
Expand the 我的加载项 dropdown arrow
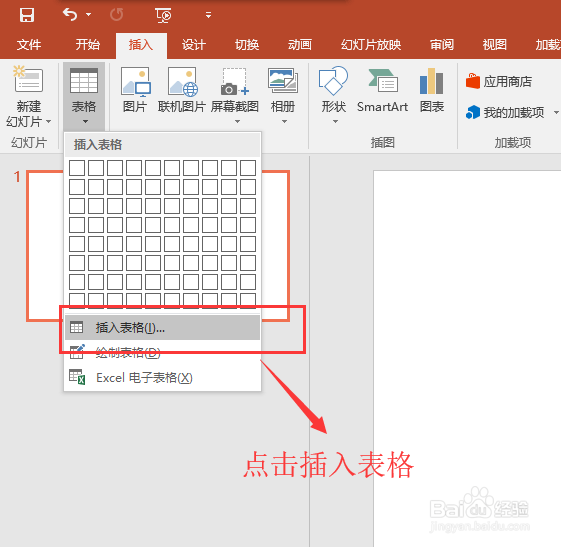click(x=556, y=112)
